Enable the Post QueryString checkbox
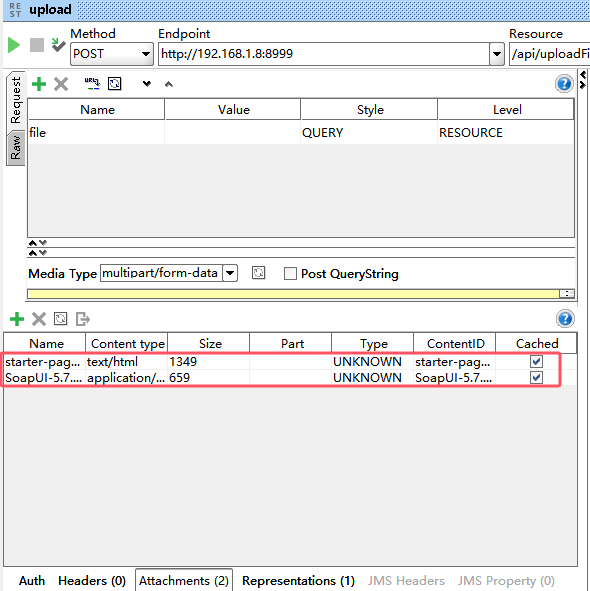Image resolution: width=590 pixels, height=591 pixels. click(290, 274)
